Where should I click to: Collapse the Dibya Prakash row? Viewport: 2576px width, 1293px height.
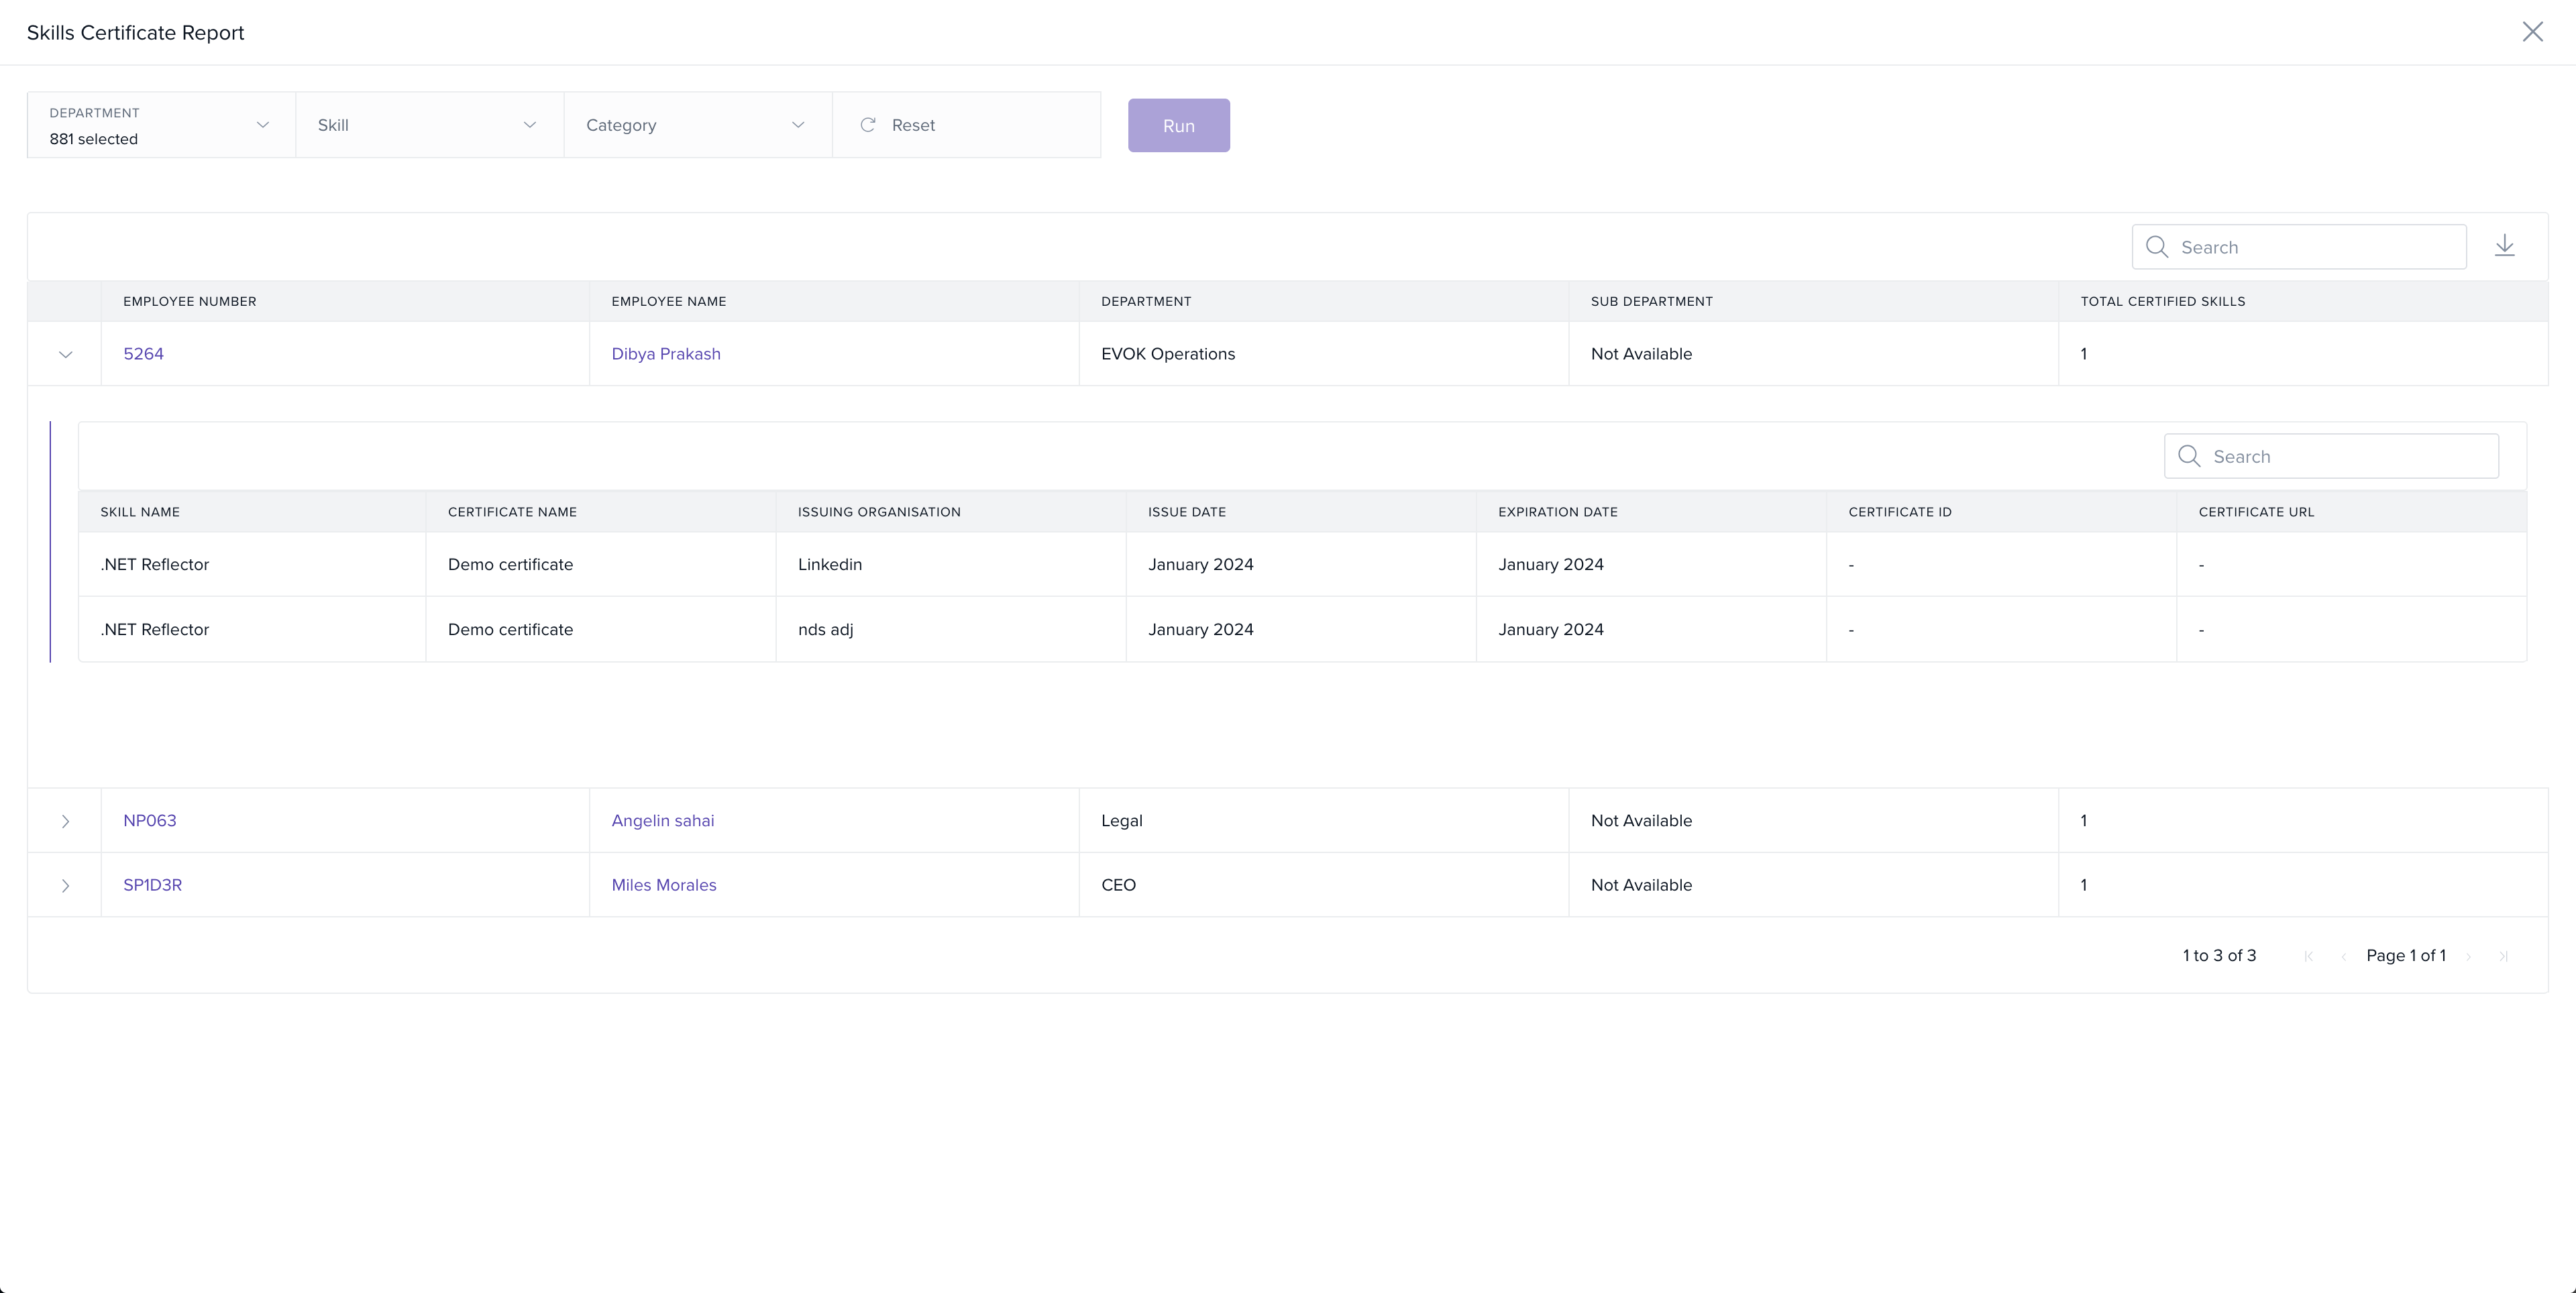65,354
